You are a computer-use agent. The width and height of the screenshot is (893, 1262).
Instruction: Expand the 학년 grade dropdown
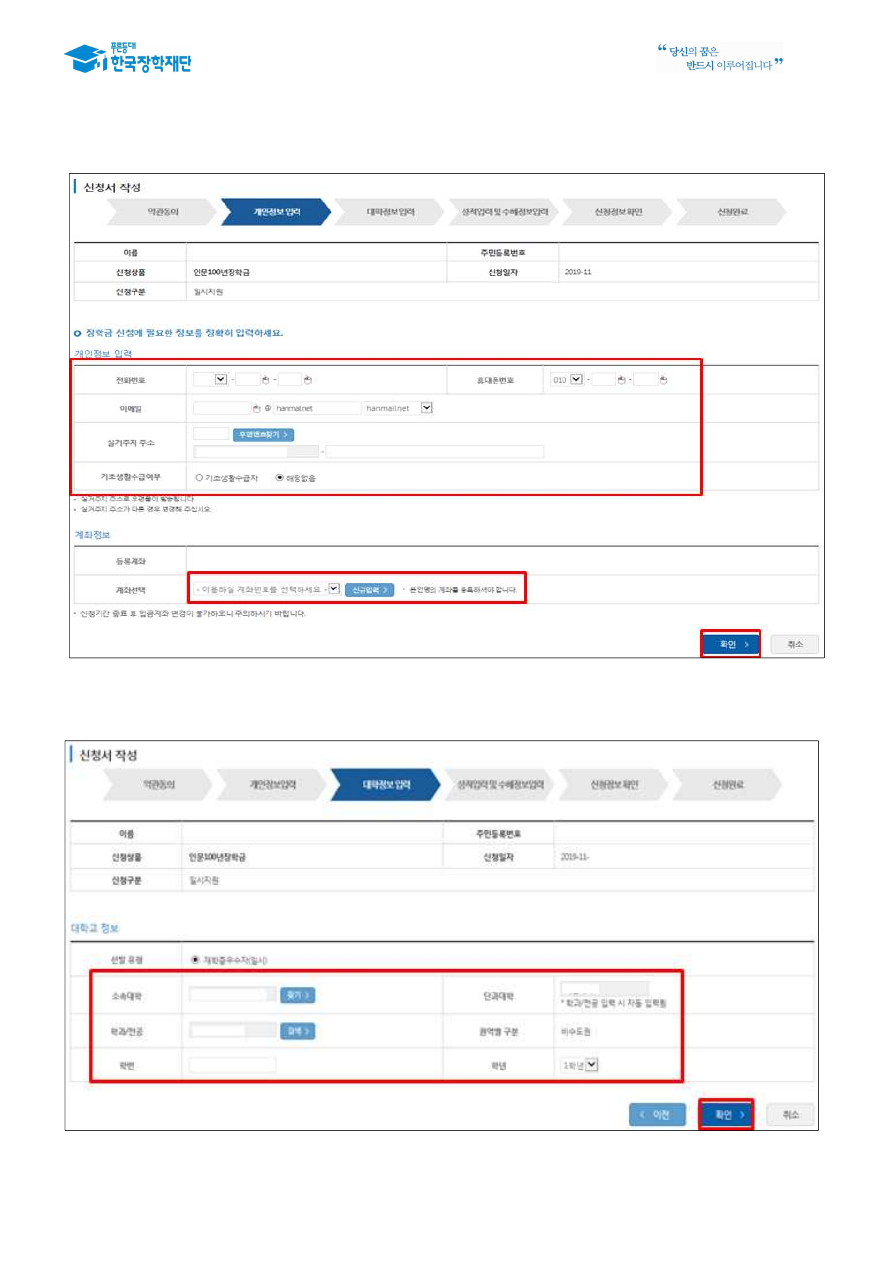pyautogui.click(x=591, y=1065)
